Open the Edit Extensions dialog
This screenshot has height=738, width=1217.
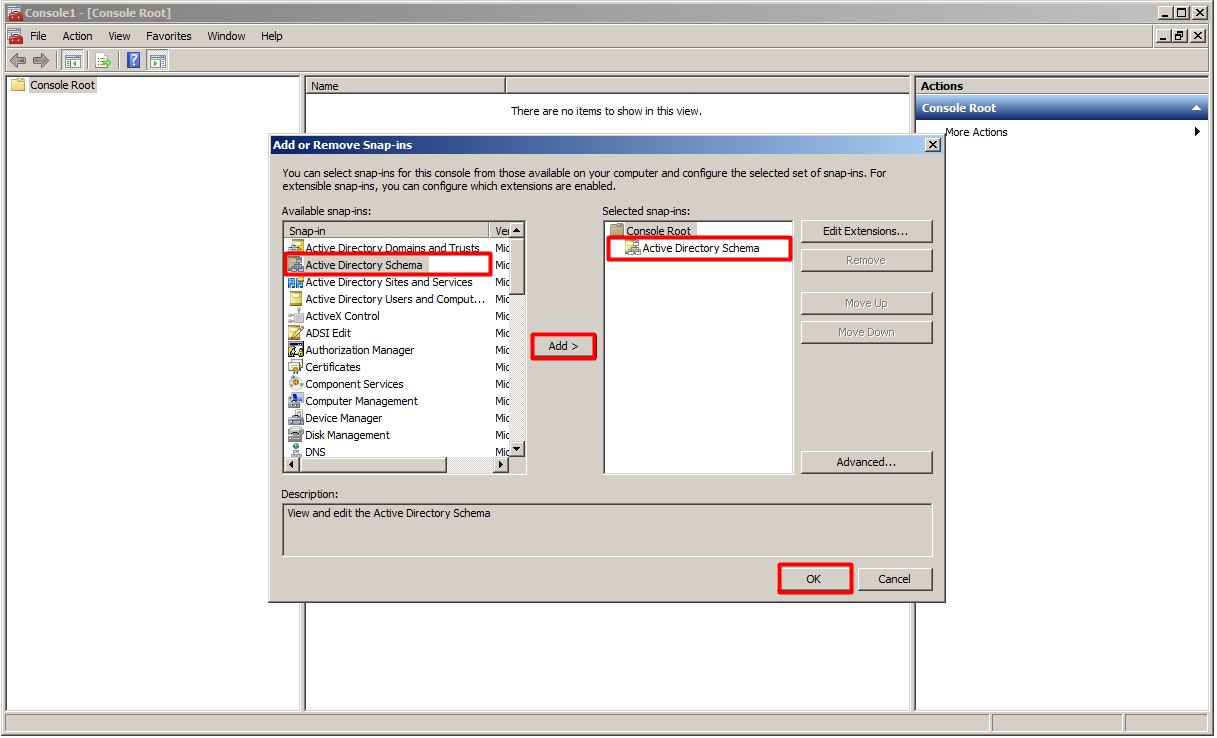(865, 231)
